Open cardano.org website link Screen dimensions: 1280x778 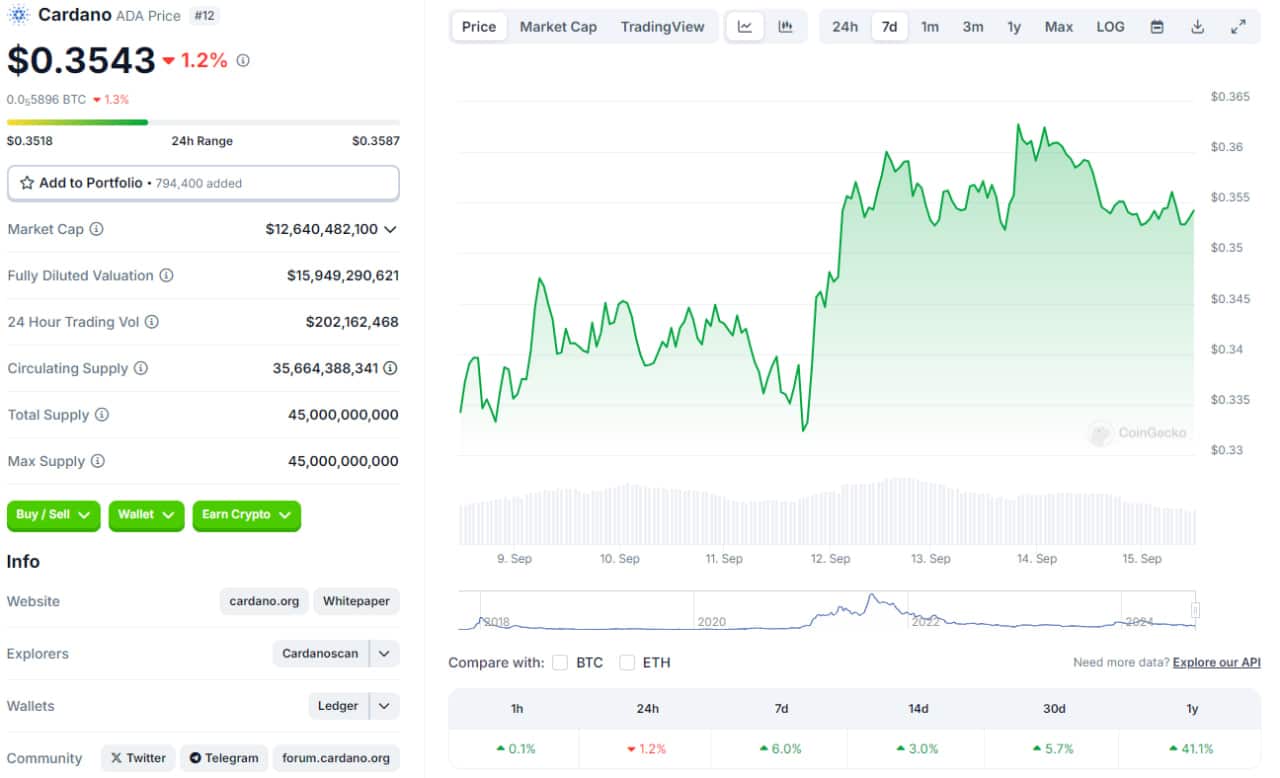click(264, 601)
